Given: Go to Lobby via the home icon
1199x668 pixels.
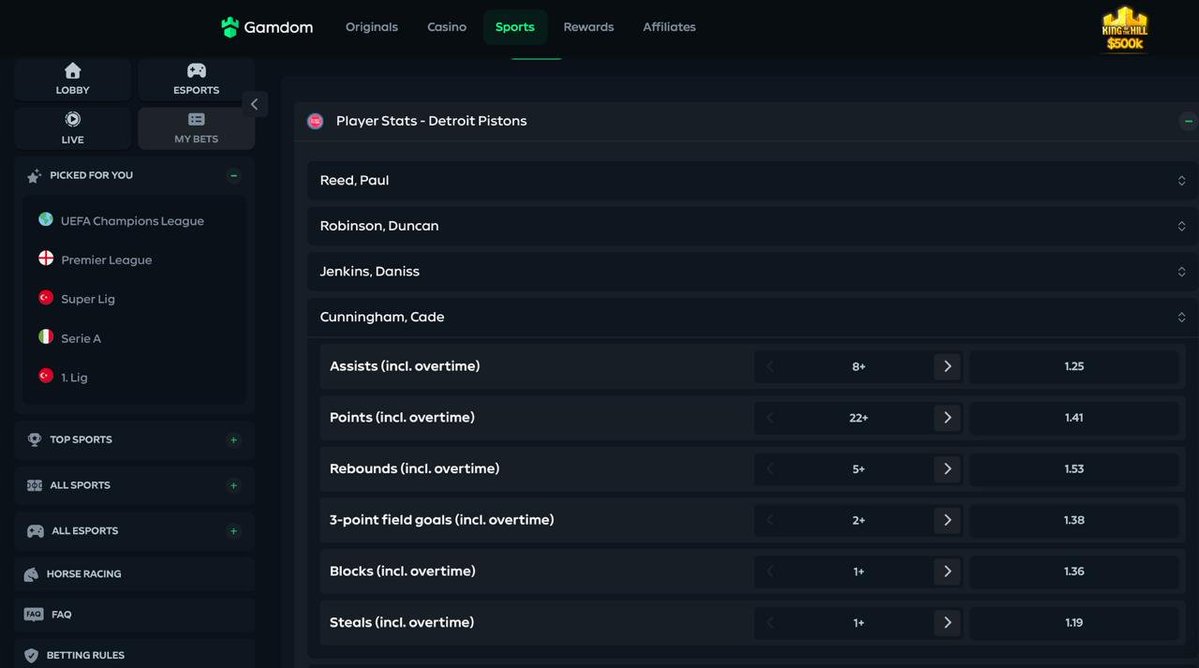Looking at the screenshot, I should 73,71.
